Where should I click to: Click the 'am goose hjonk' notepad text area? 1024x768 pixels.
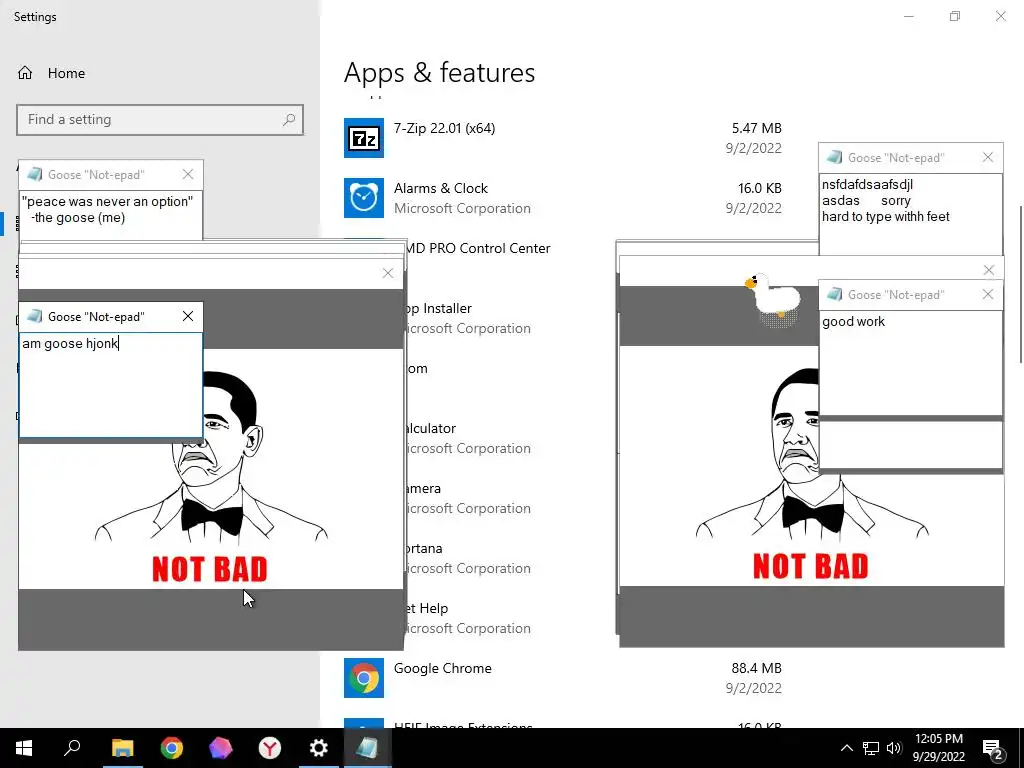[111, 385]
